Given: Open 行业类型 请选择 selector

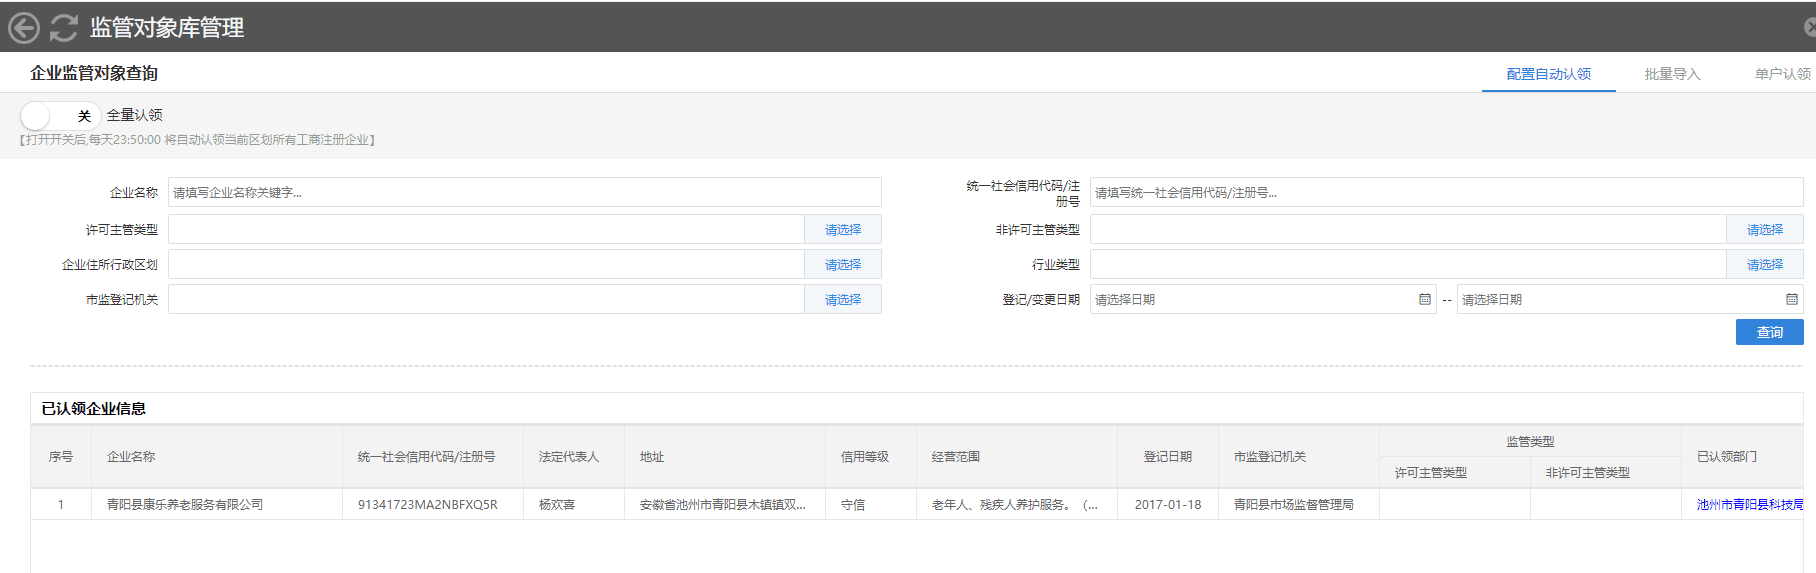Looking at the screenshot, I should (1764, 265).
